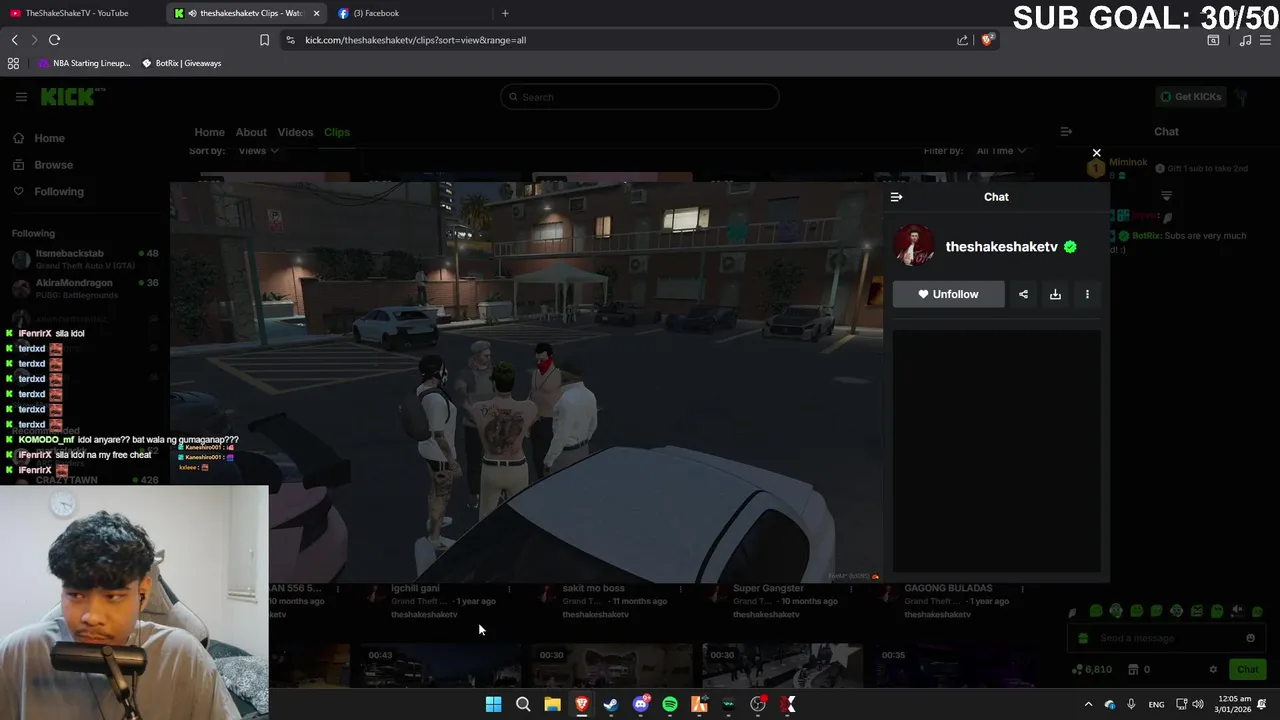Open Windows taskbar Search
Image resolution: width=1280 pixels, height=720 pixels.
point(523,705)
